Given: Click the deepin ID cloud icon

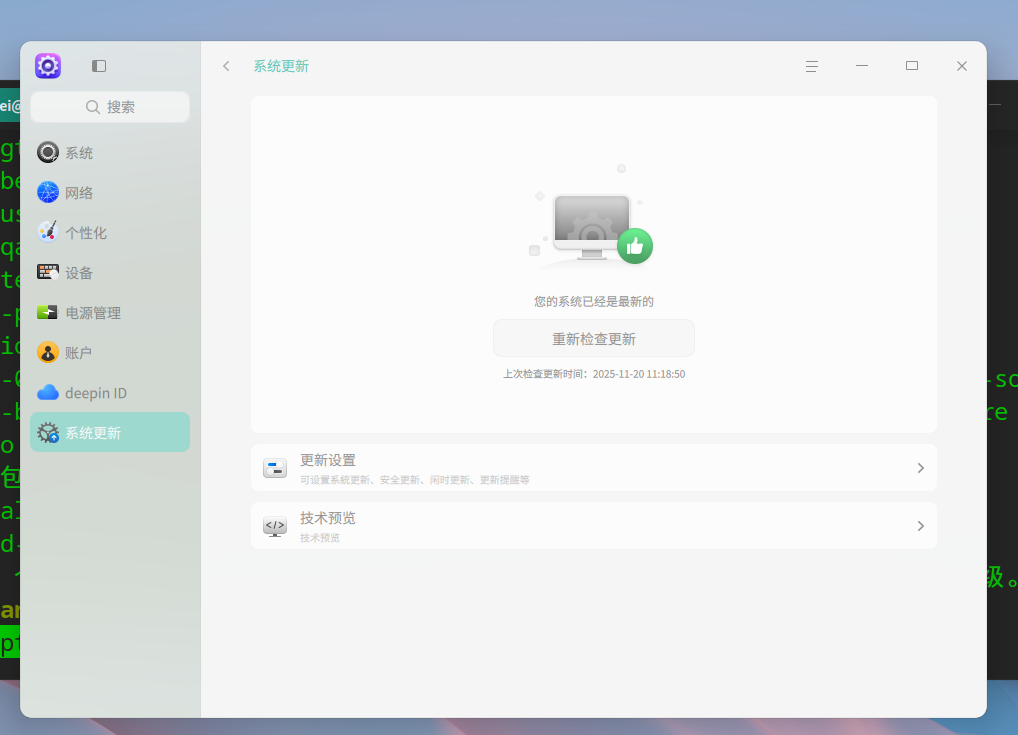Looking at the screenshot, I should (47, 393).
